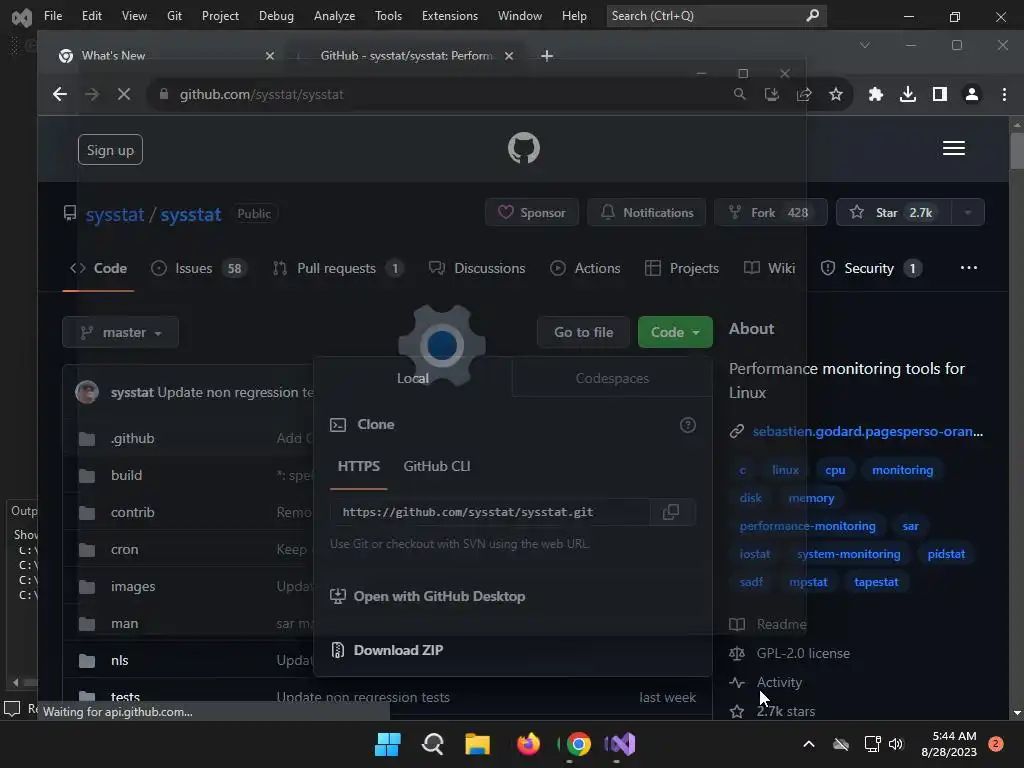Copy the HTTPS clone URL
1024x768 pixels.
pos(671,512)
